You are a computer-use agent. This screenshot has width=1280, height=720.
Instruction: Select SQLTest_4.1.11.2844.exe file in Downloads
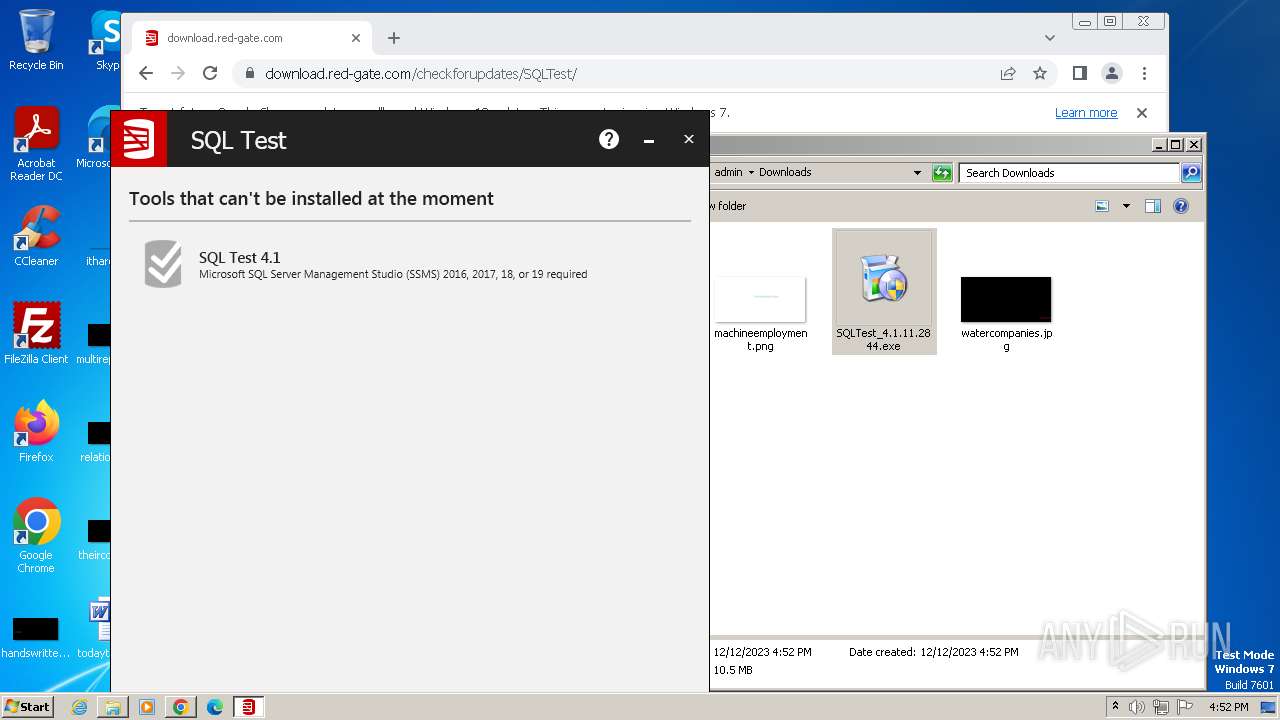point(884,291)
